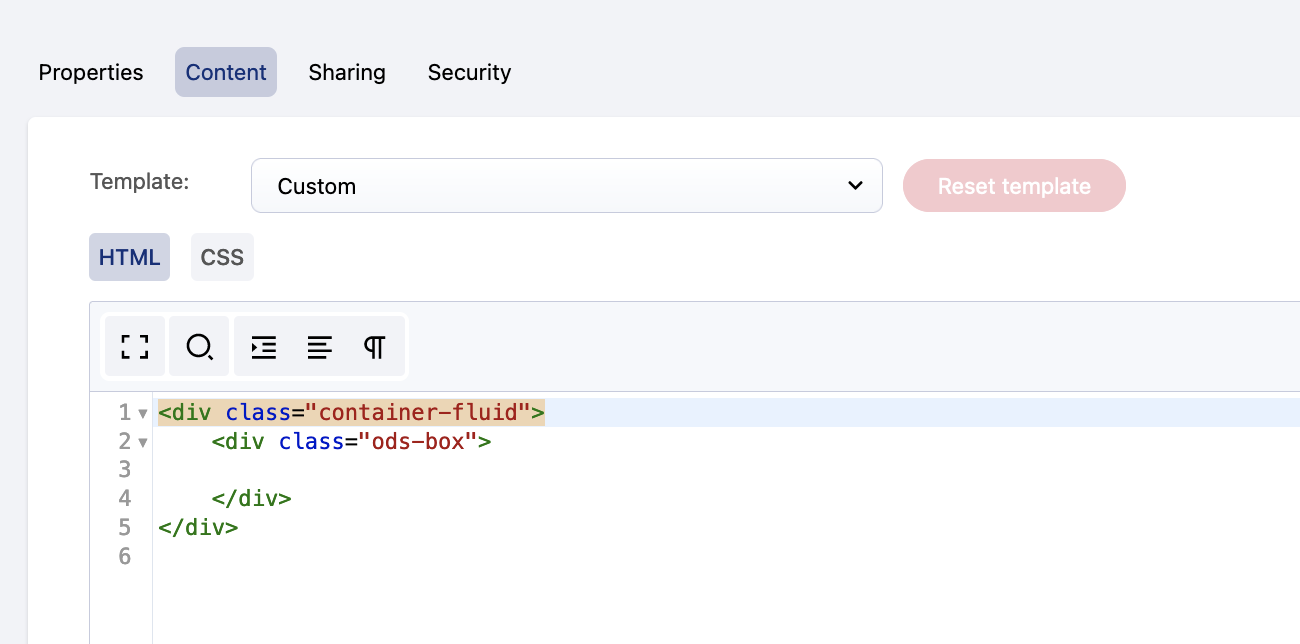Open the Template dropdown showing Custom

point(566,186)
